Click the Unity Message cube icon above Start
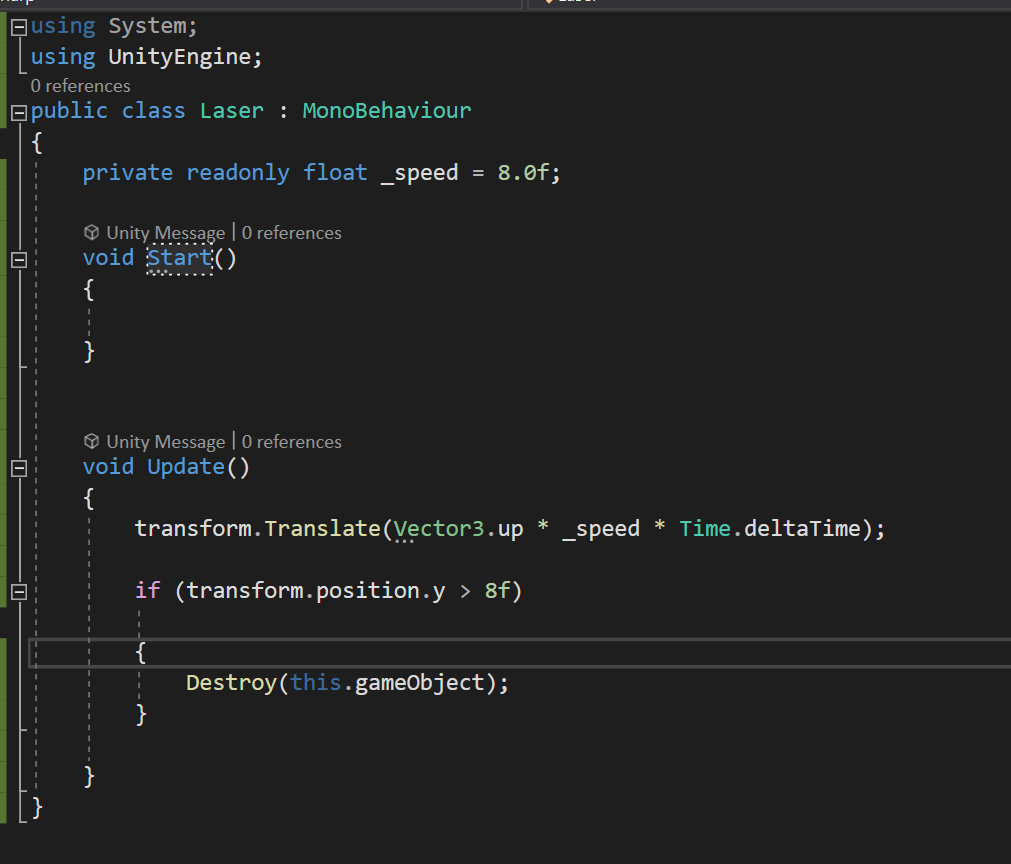The width and height of the screenshot is (1011, 864). tap(91, 232)
